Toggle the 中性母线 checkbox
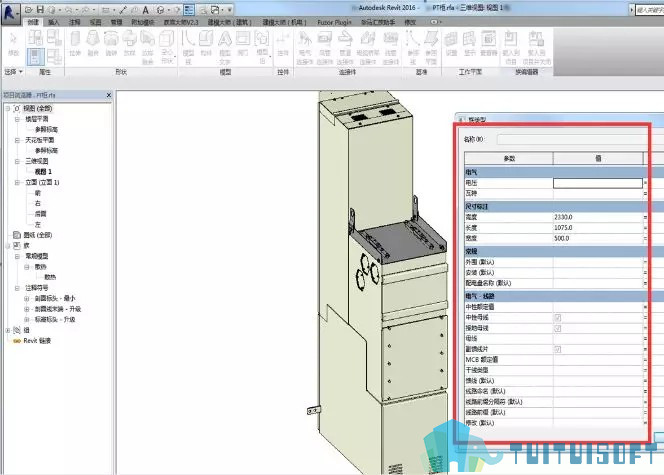Screen dimensions: 664x475 (x=558, y=318)
